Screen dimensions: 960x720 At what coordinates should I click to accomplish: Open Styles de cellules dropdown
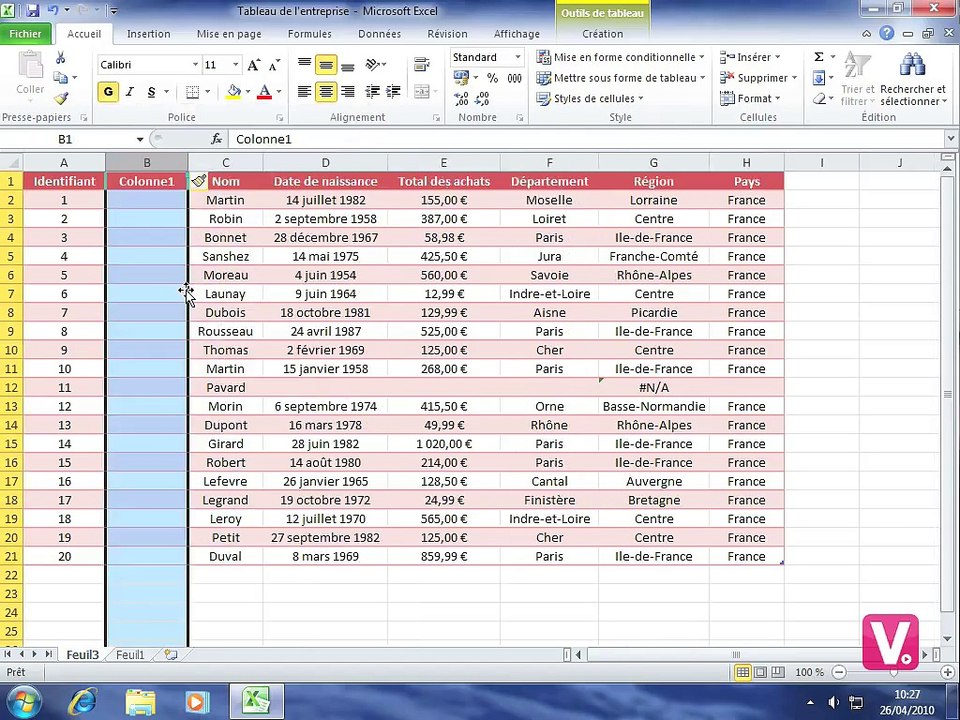[590, 99]
